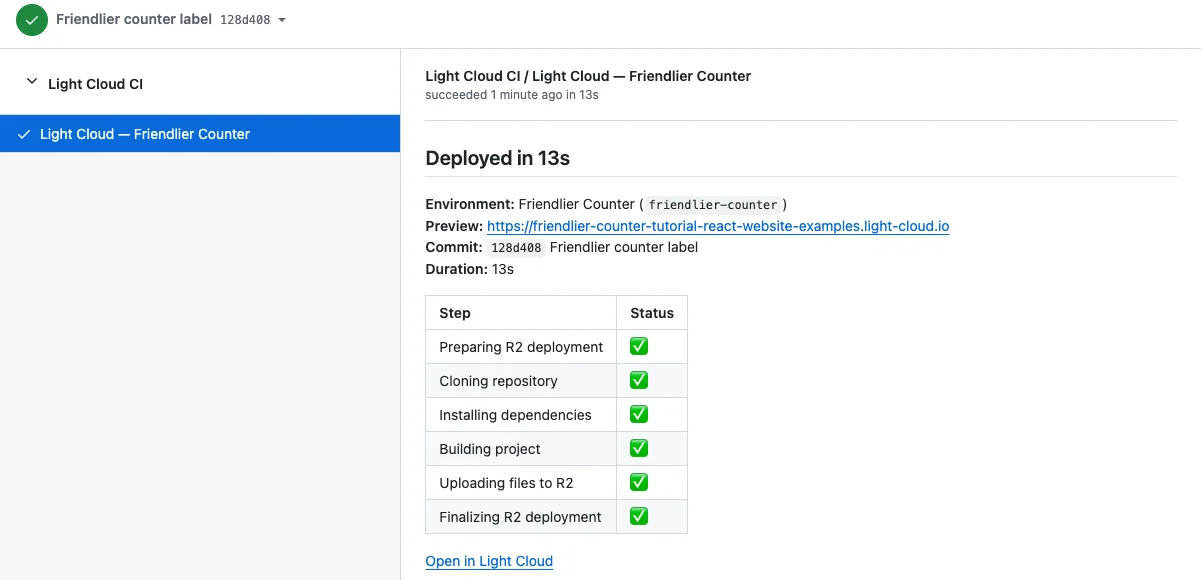Click the Status column header
Viewport: 1202px width, 580px height.
652,313
